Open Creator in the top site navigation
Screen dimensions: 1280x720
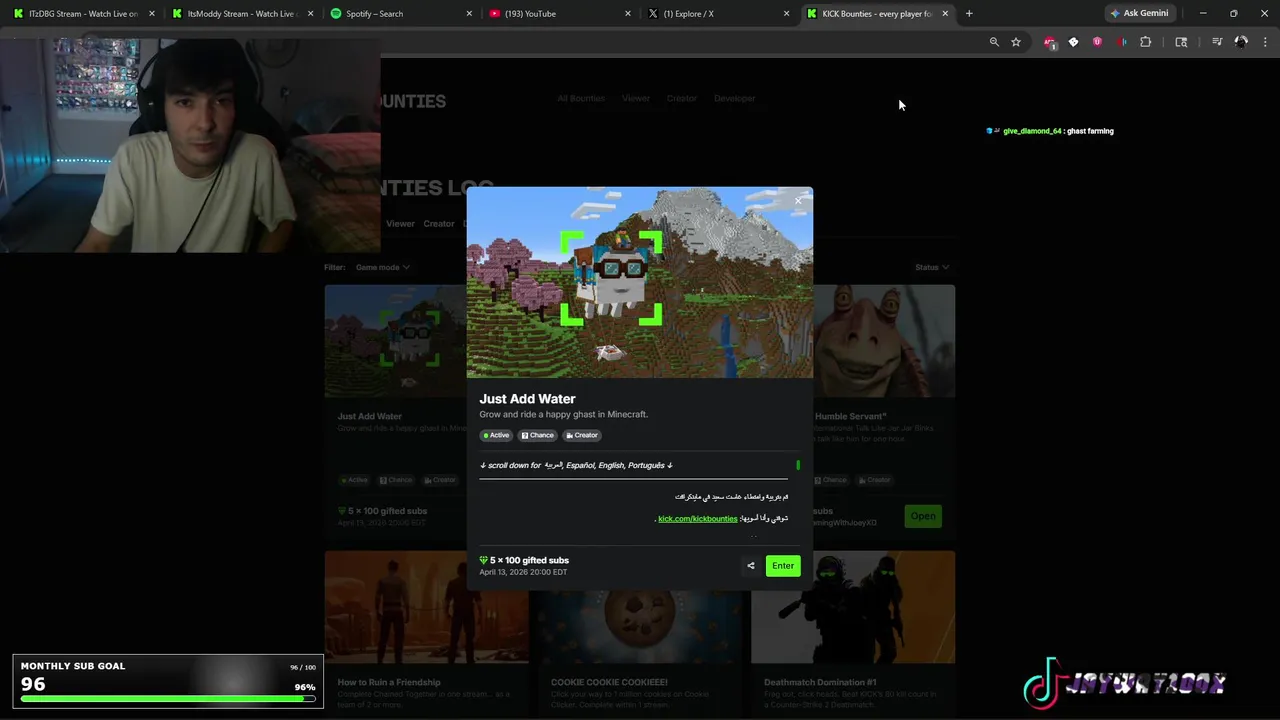tap(682, 98)
